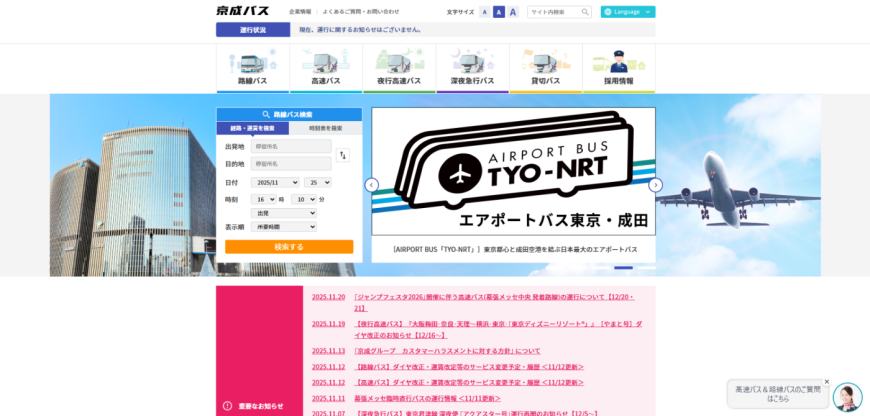Viewport: 870px width, 416px height.
Task: Click the 高速バス＆路線バスのご質問 chat bubble
Action: click(x=778, y=394)
